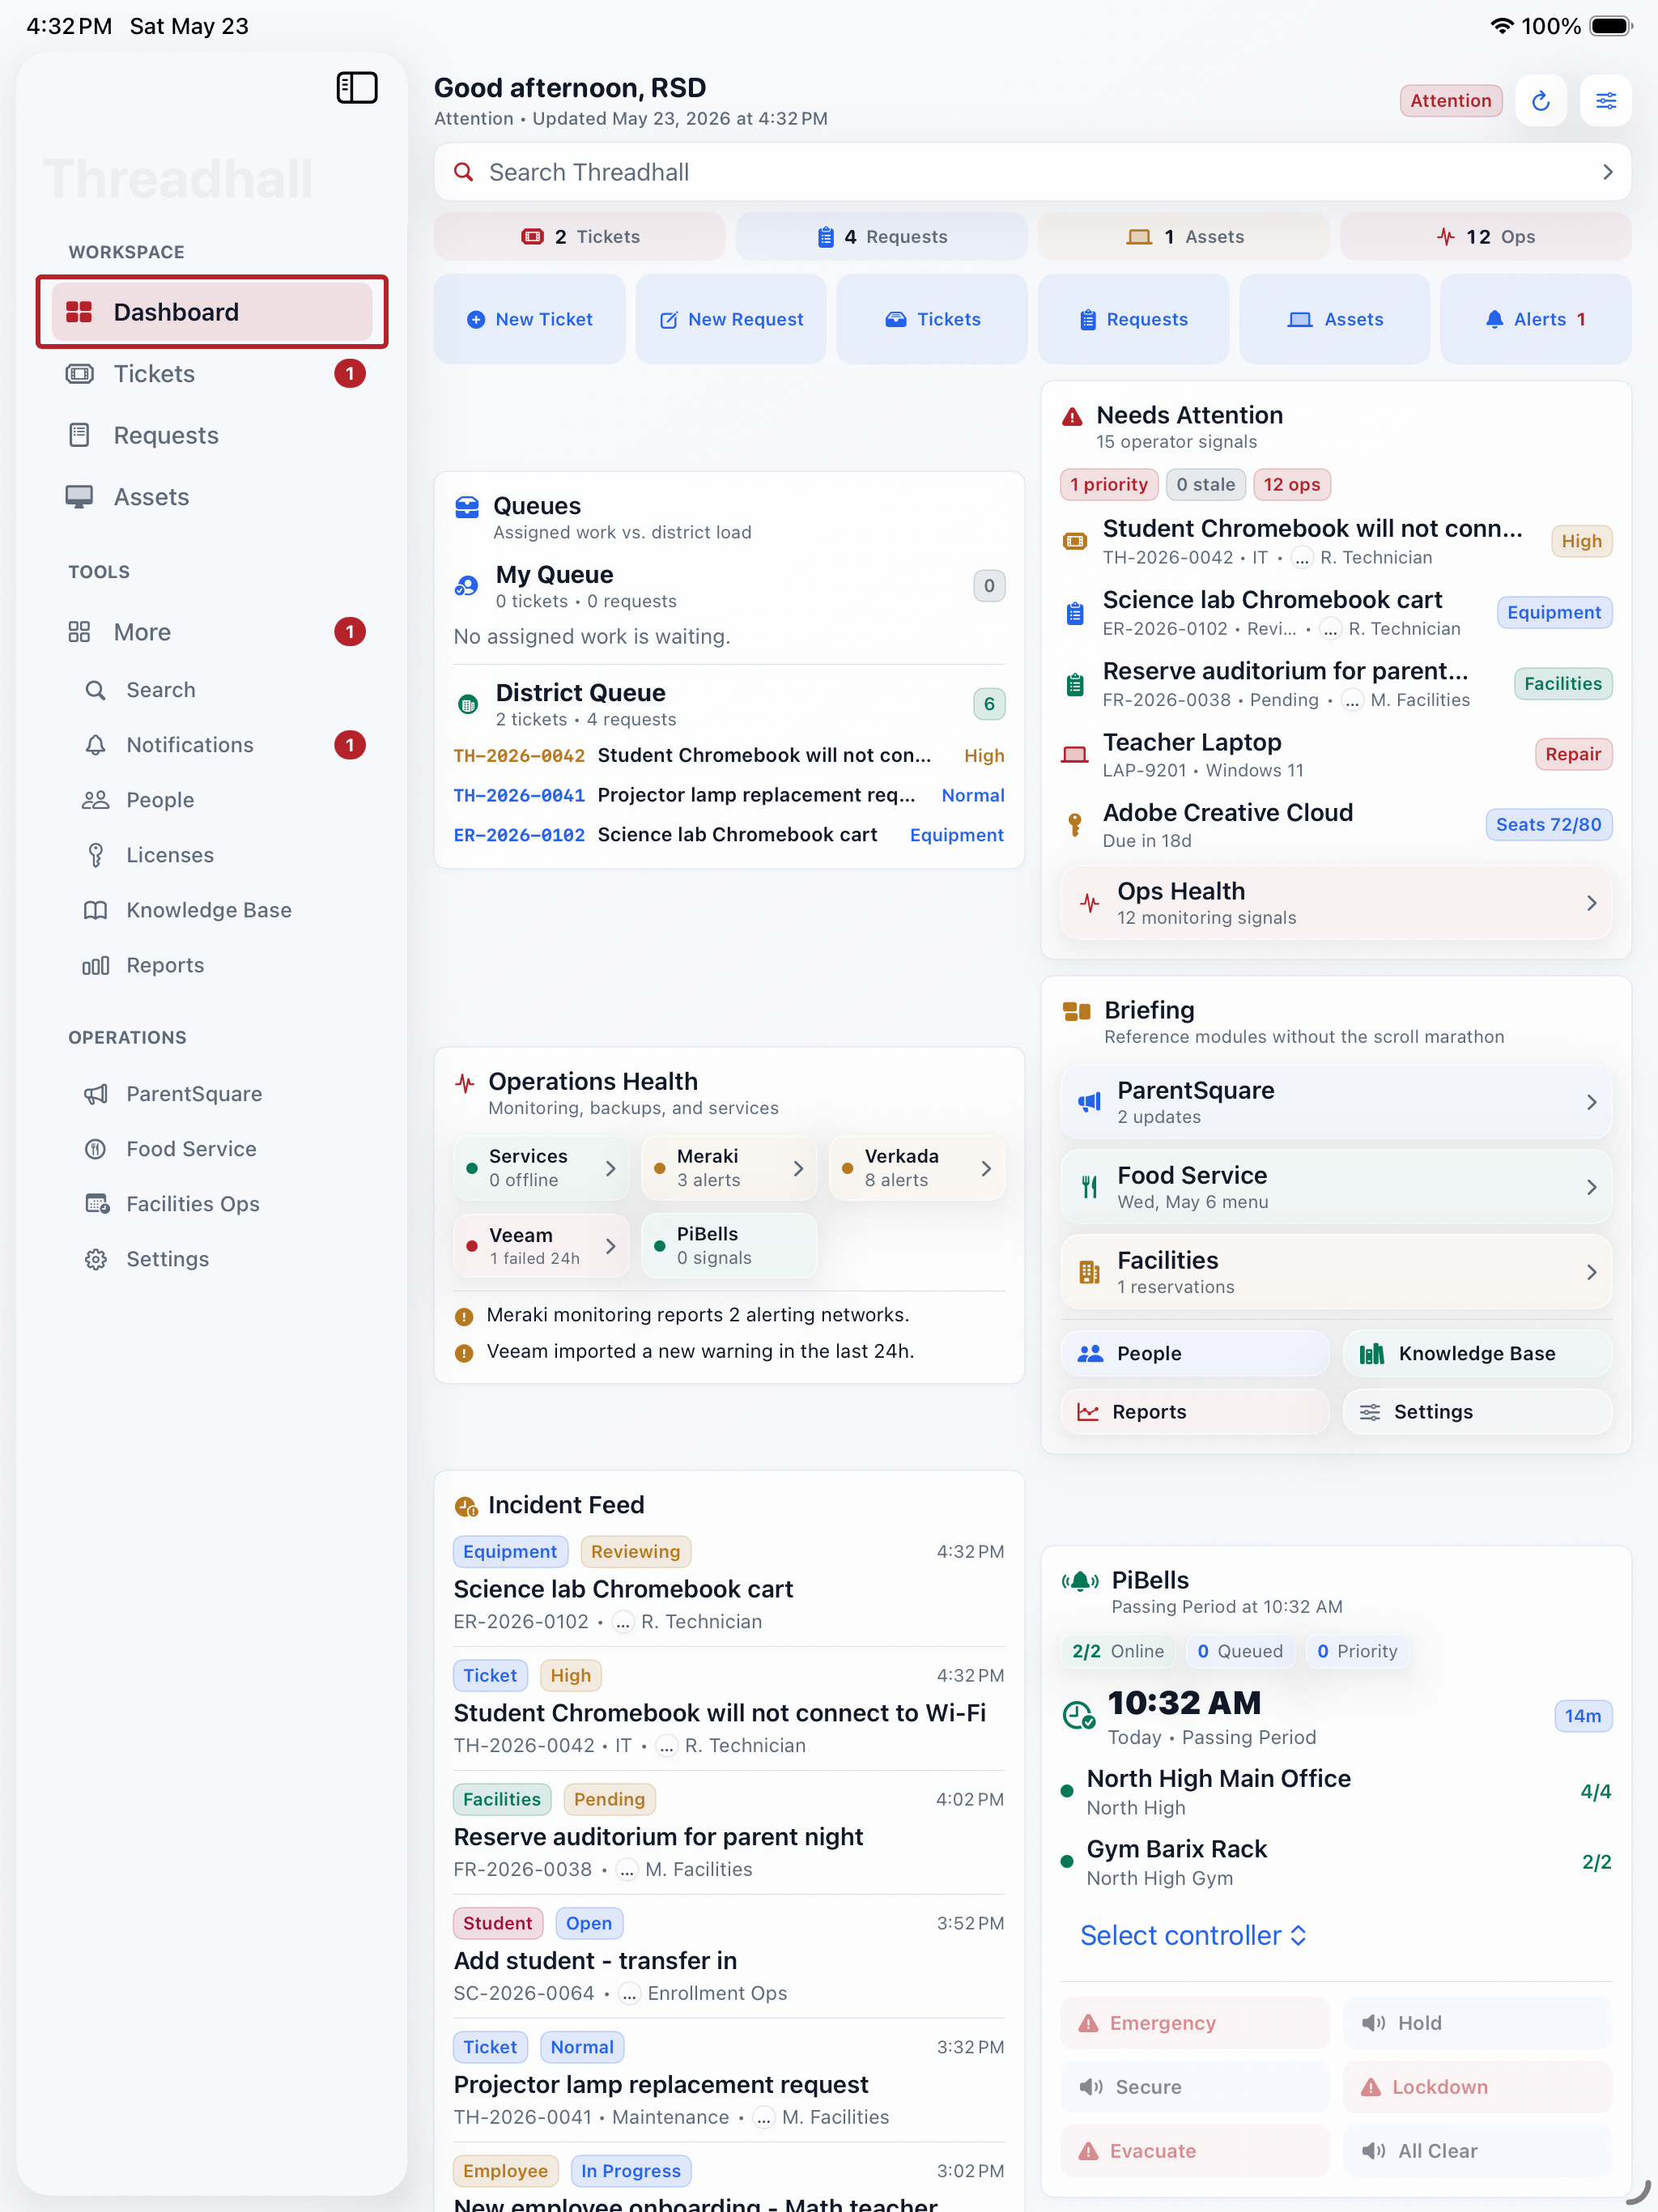Open the Verkada 8 alerts tile
The image size is (1658, 2212).
917,1168
